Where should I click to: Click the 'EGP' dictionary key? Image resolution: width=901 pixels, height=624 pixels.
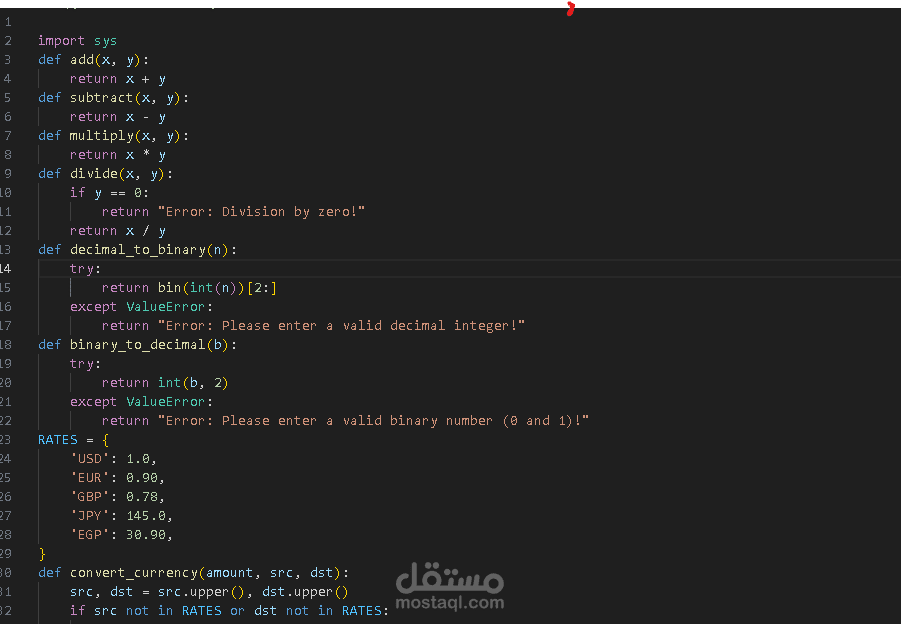tap(90, 534)
